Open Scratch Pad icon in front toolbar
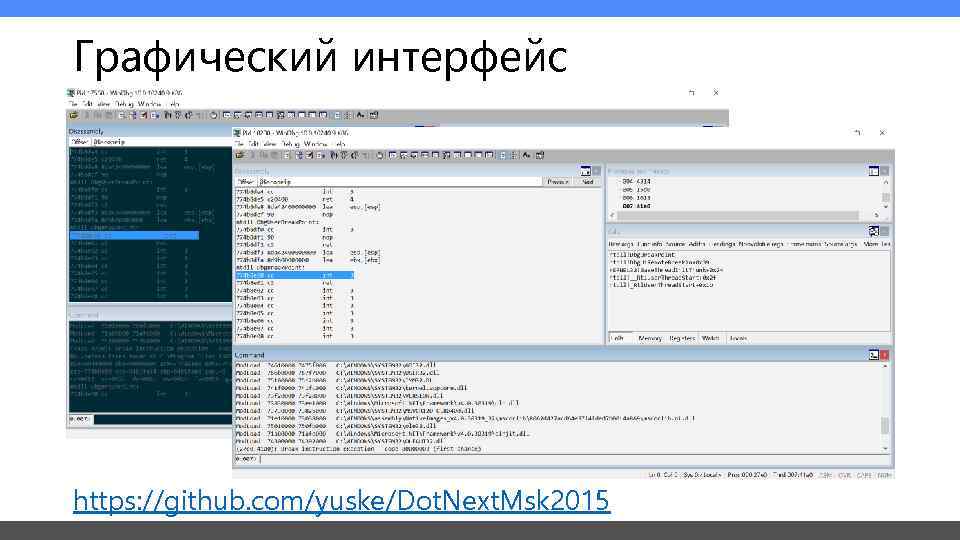The image size is (960, 540). [x=467, y=156]
